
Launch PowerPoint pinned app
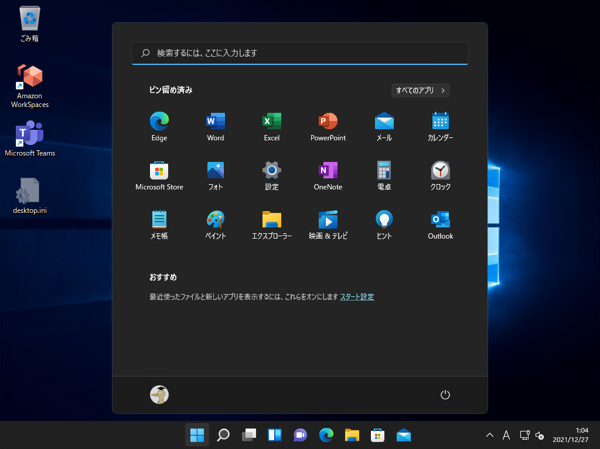click(x=328, y=127)
